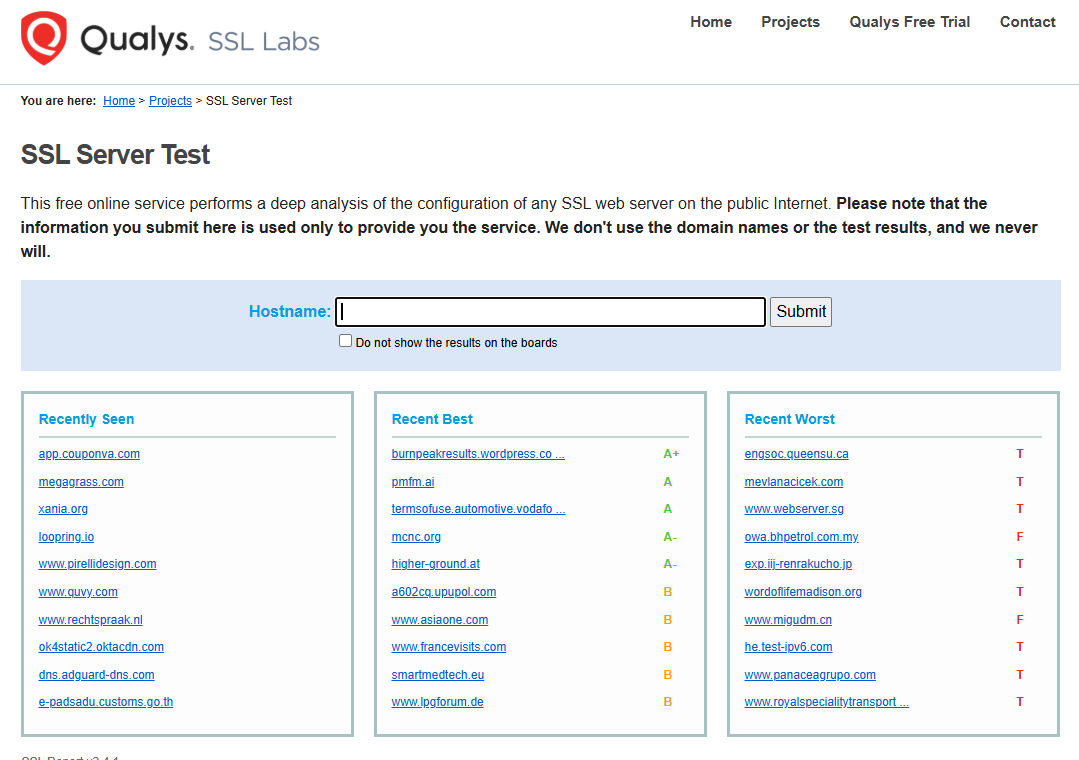Click the Qualys shield logo icon
The image size is (1079, 760).
coord(44,39)
